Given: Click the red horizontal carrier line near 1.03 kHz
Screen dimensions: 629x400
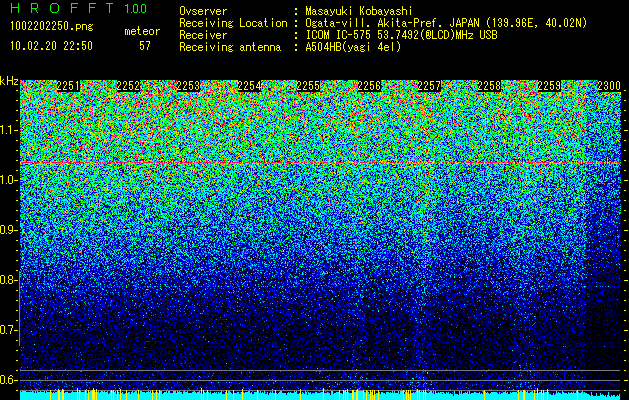Looking at the screenshot, I should click(321, 162).
